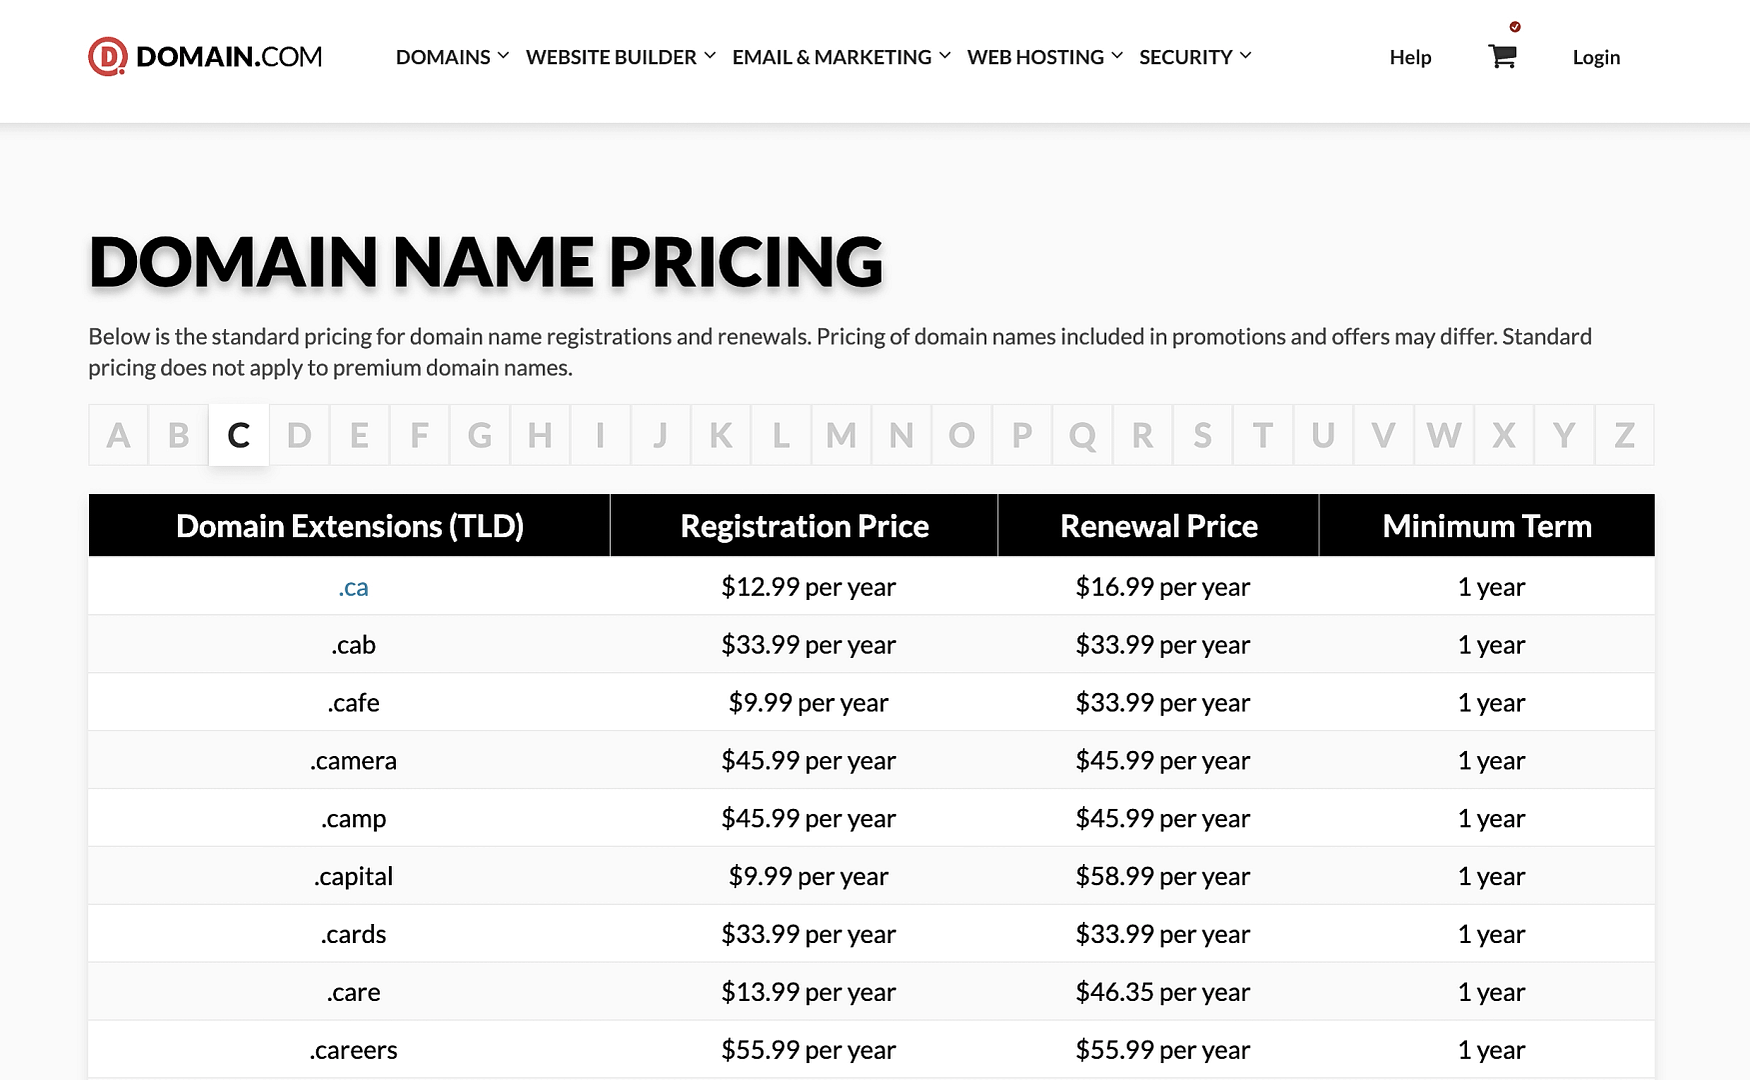Select the letter A tab
The width and height of the screenshot is (1750, 1080).
pos(118,435)
